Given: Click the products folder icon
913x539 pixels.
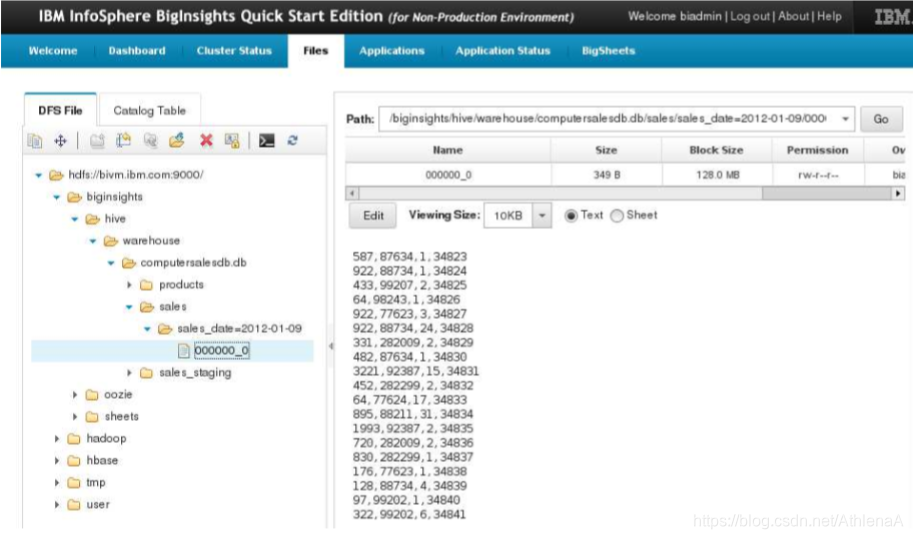Looking at the screenshot, I should pyautogui.click(x=146, y=285).
